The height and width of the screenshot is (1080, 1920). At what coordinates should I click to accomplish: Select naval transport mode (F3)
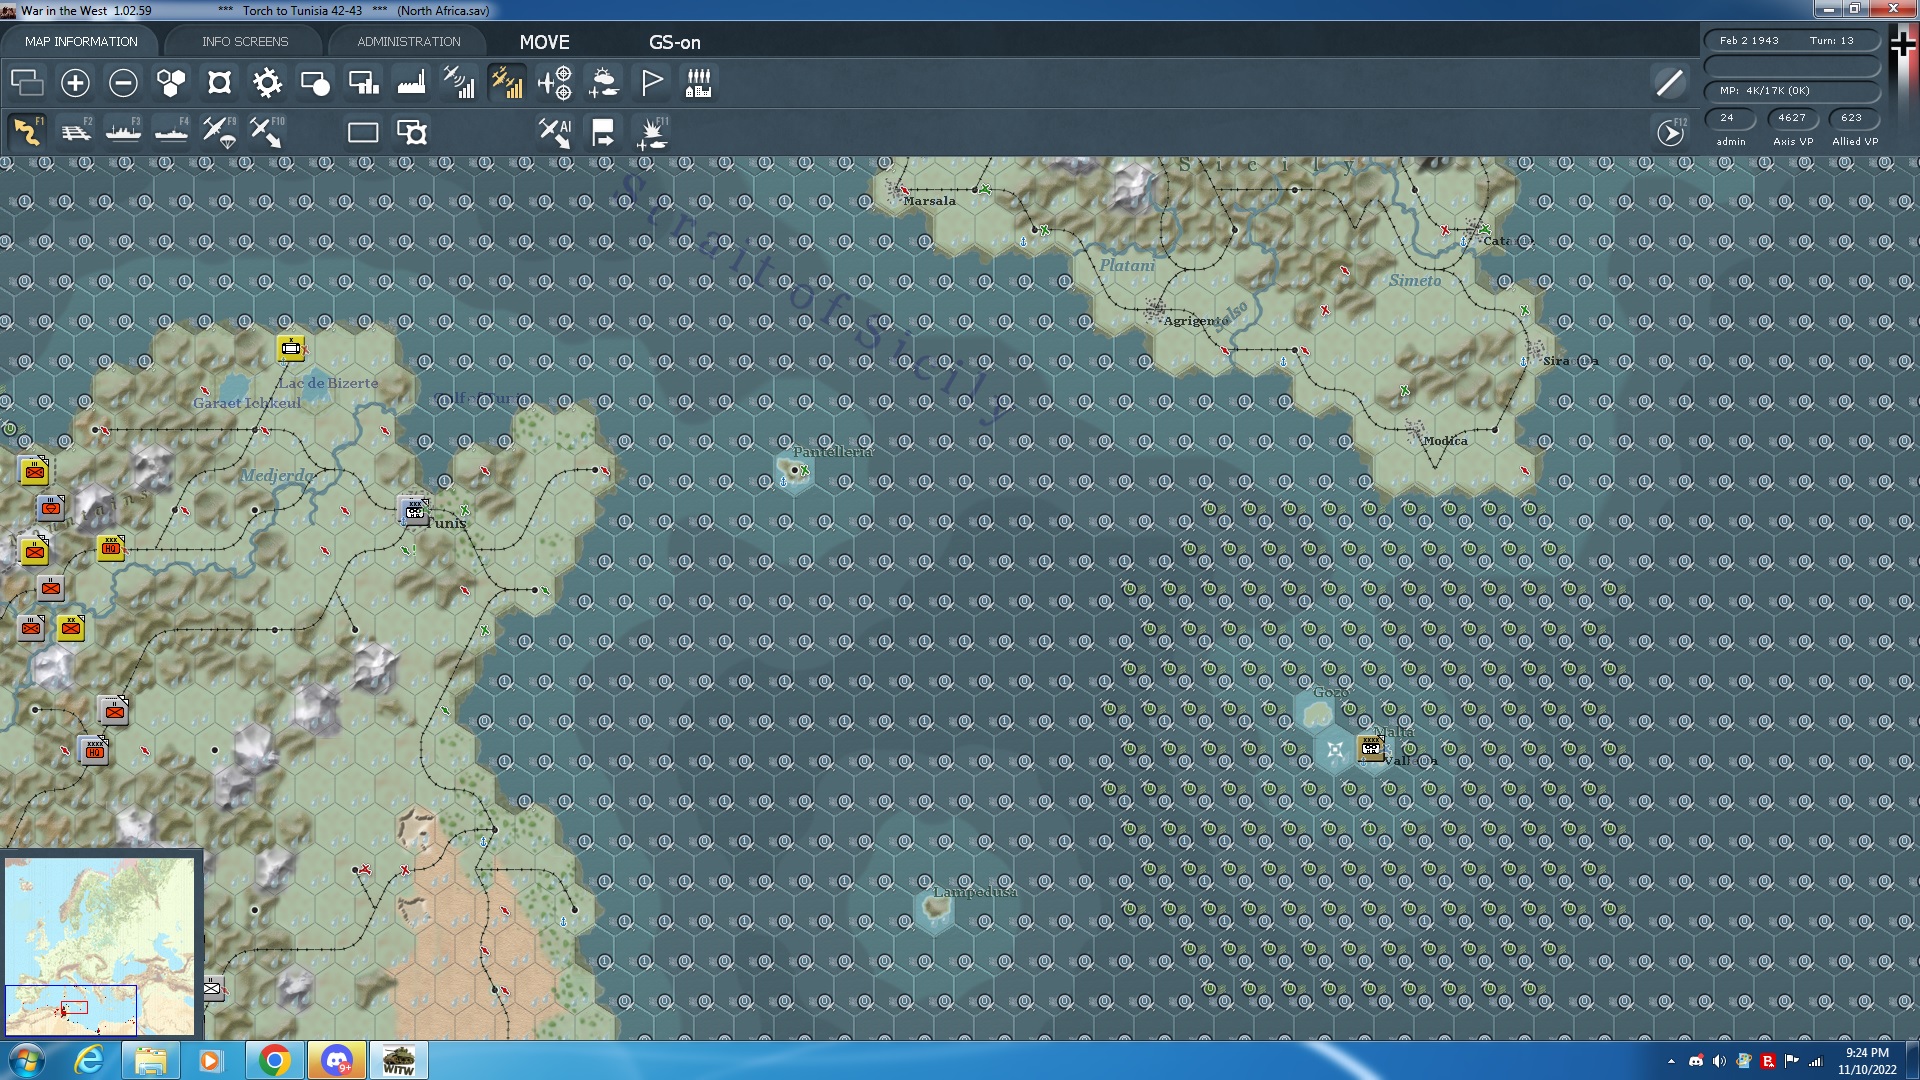124,131
